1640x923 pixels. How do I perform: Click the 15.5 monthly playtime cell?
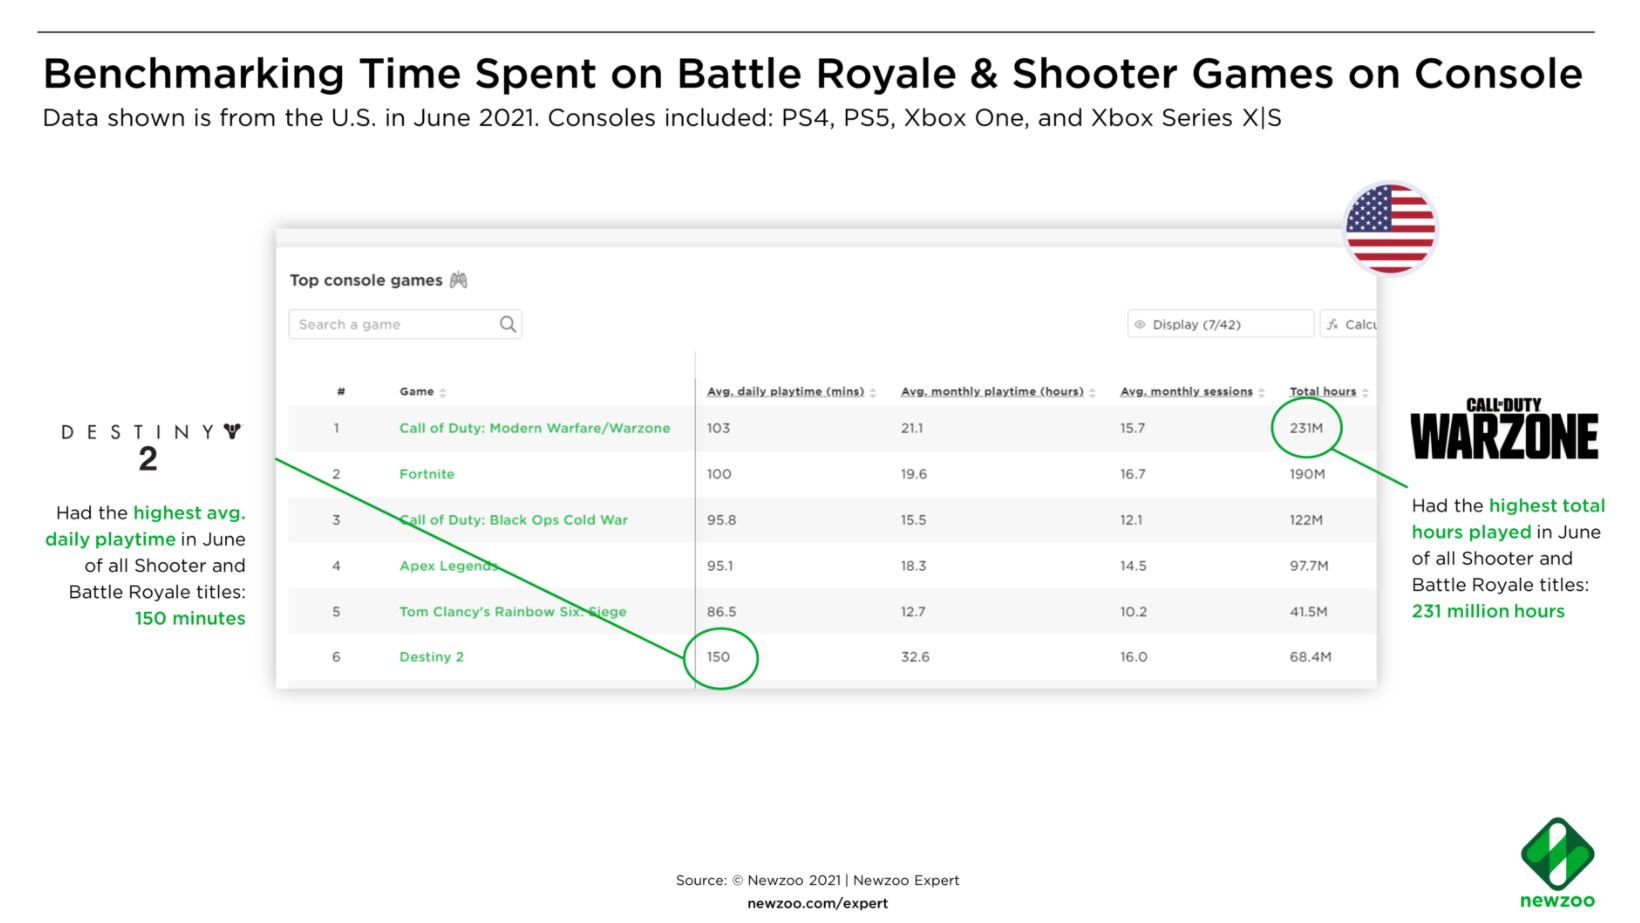click(x=913, y=520)
